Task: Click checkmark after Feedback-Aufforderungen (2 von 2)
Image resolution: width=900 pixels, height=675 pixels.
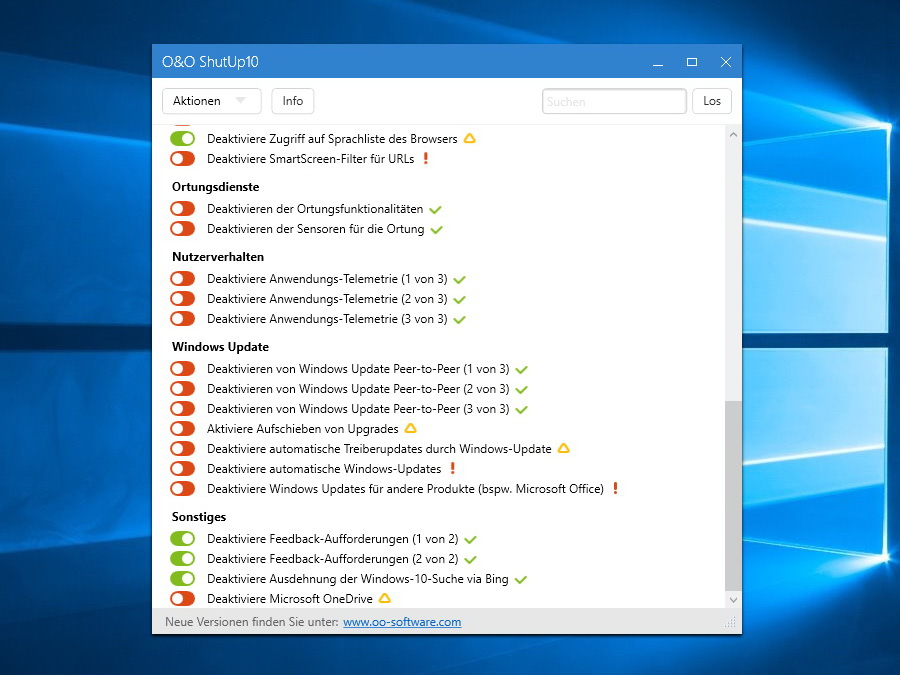Action: [471, 560]
